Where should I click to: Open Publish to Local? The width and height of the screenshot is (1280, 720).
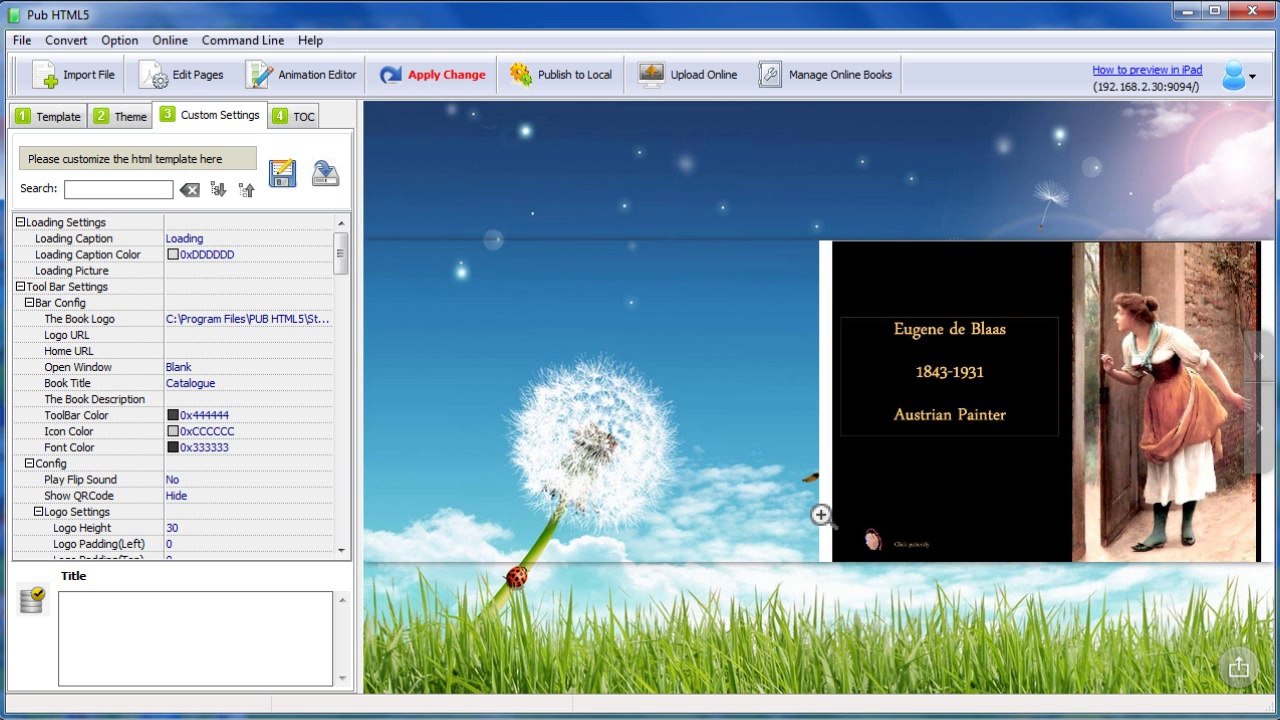[561, 75]
